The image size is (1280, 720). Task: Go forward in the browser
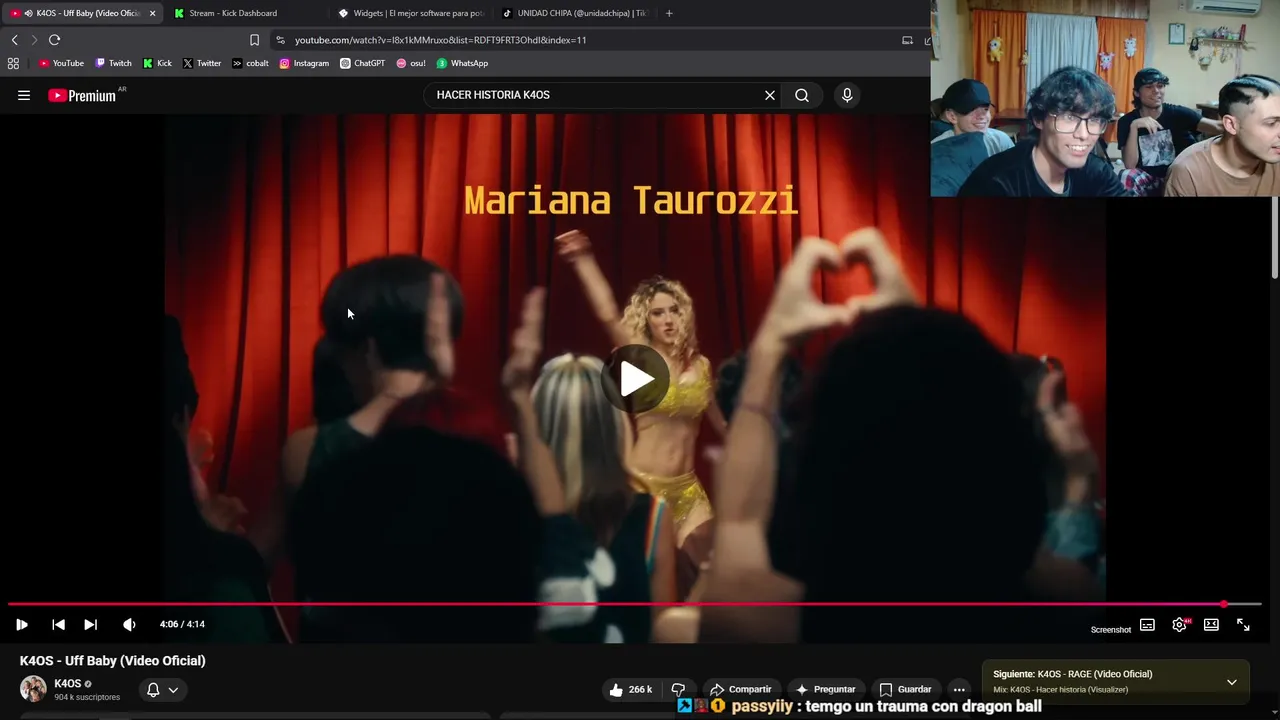coord(33,40)
